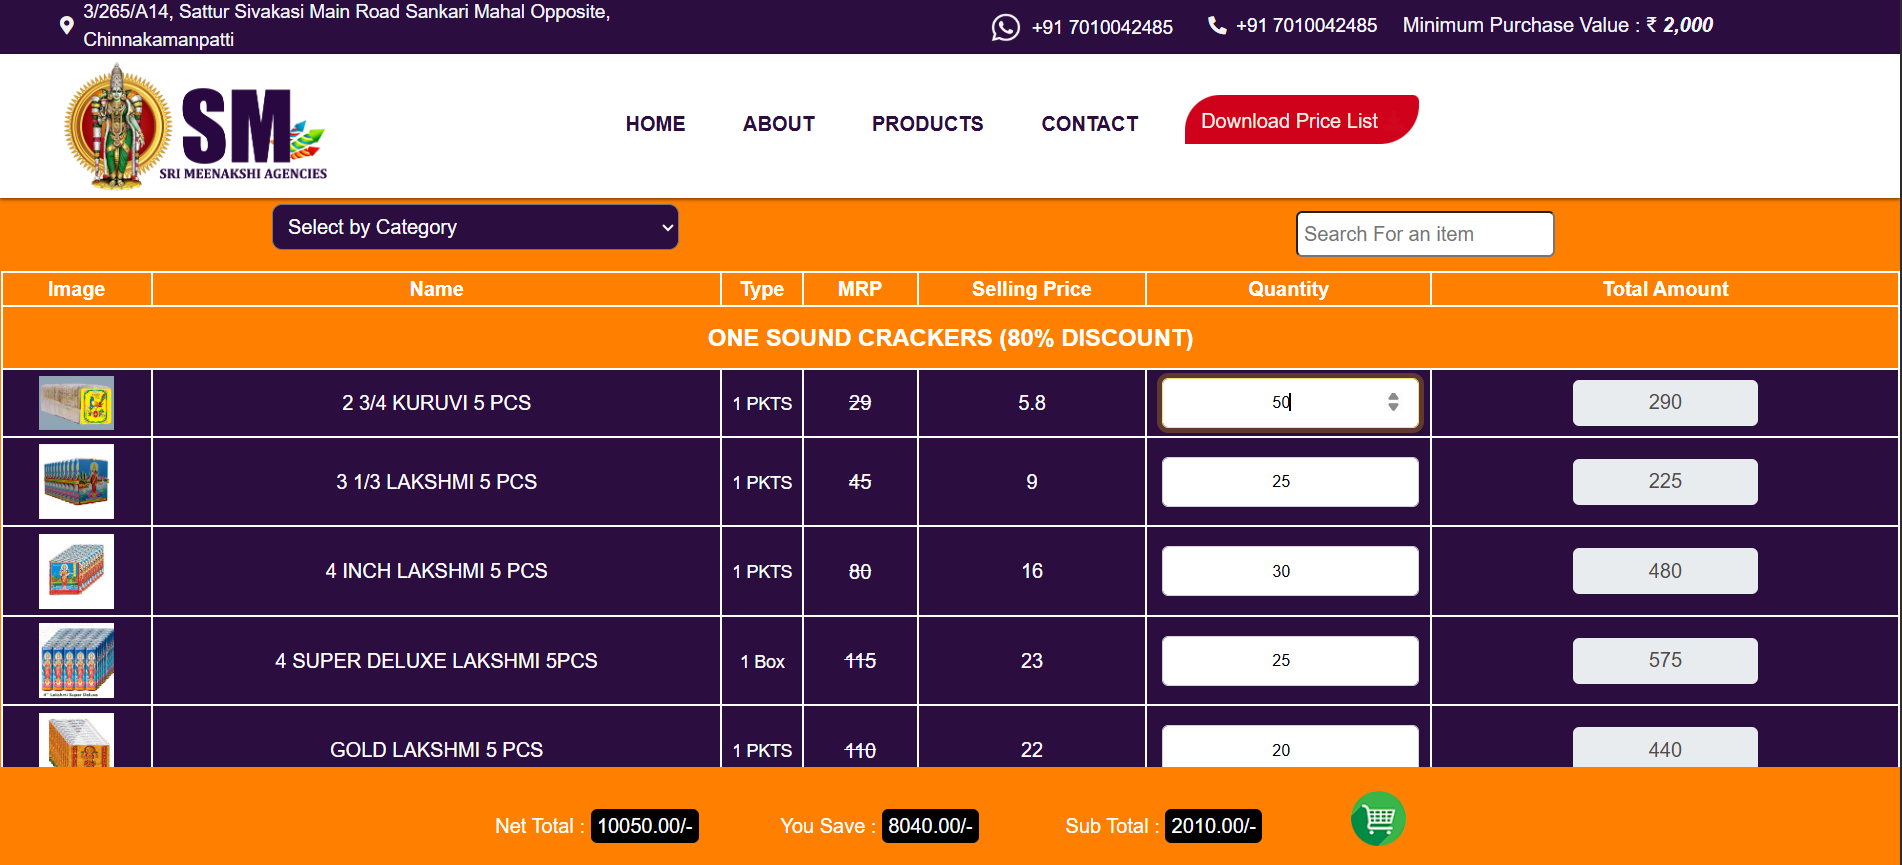This screenshot has width=1902, height=865.
Task: Focus the Search For an item field
Action: click(1424, 234)
